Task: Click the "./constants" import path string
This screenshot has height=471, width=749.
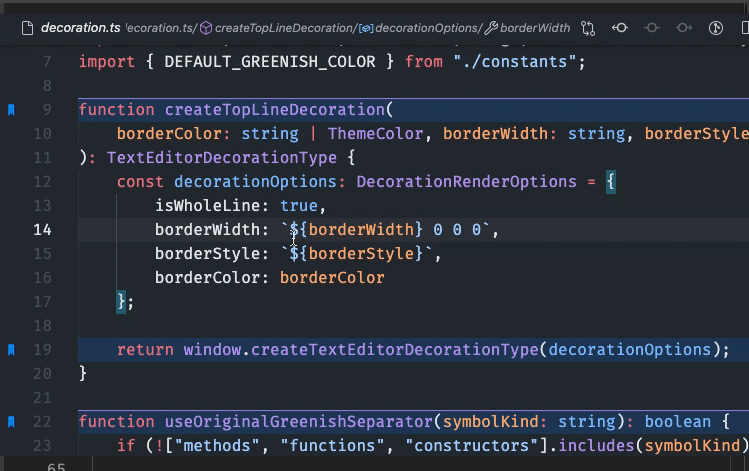Action: click(x=515, y=62)
